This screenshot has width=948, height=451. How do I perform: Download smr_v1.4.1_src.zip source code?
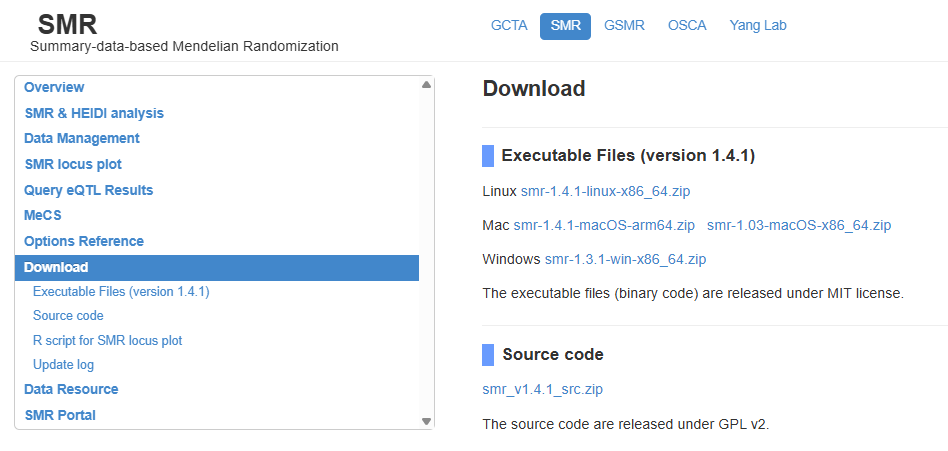pos(542,389)
